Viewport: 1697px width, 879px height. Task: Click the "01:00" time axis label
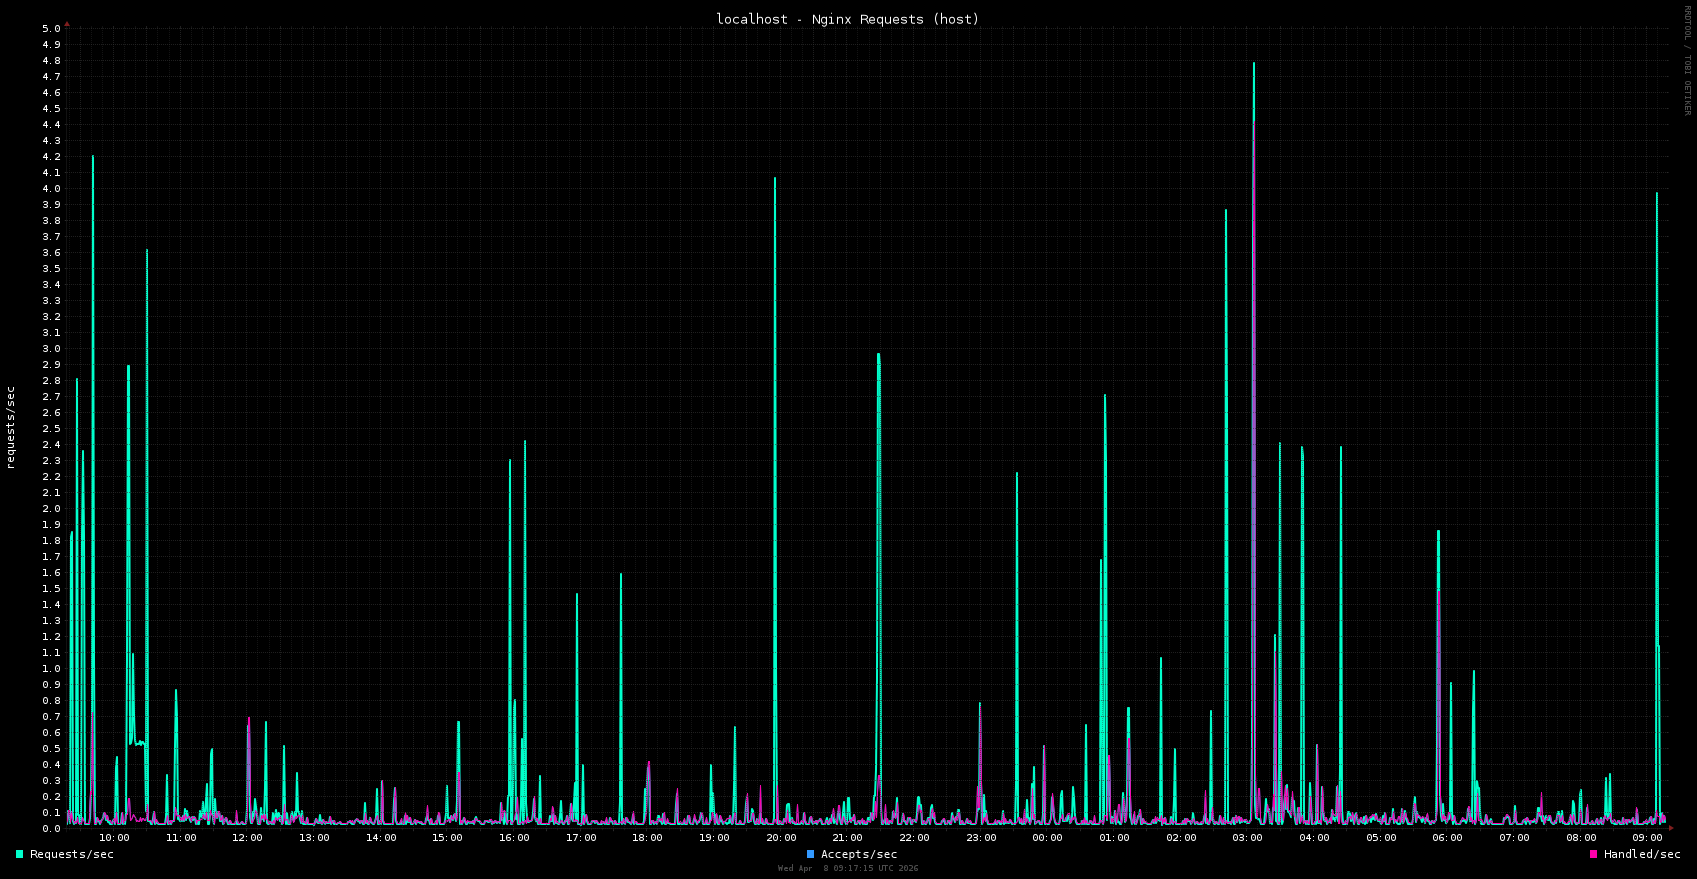tap(1114, 838)
